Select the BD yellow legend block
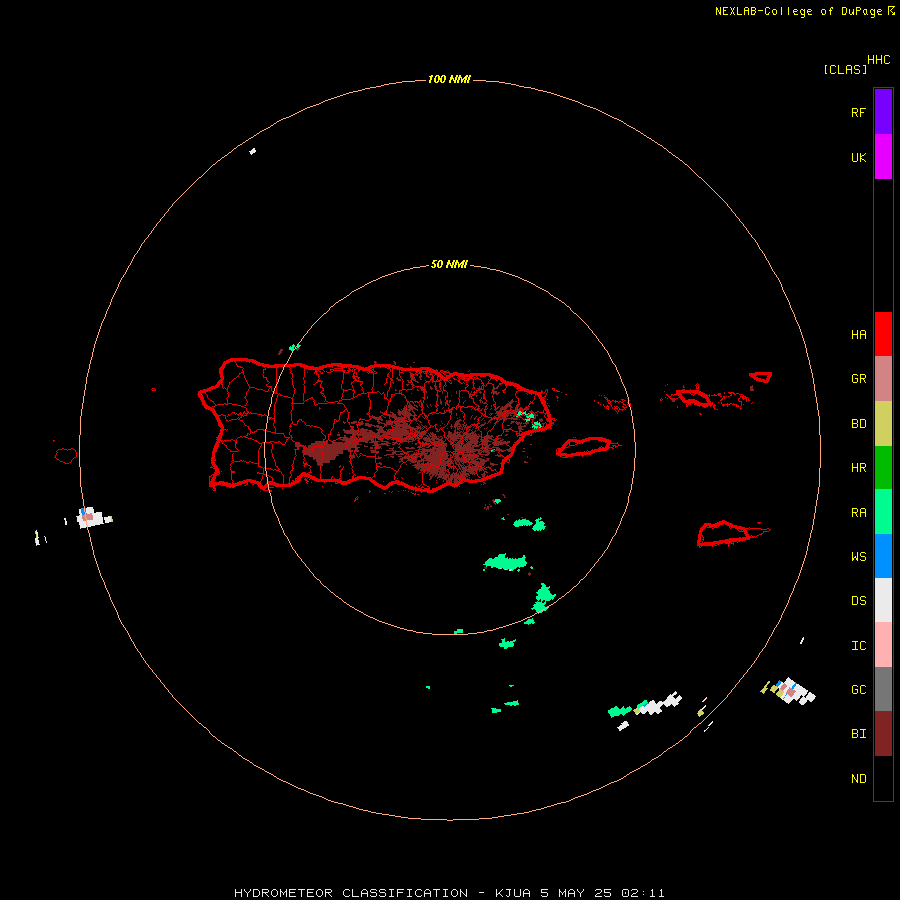The height and width of the screenshot is (900, 900). (x=883, y=424)
